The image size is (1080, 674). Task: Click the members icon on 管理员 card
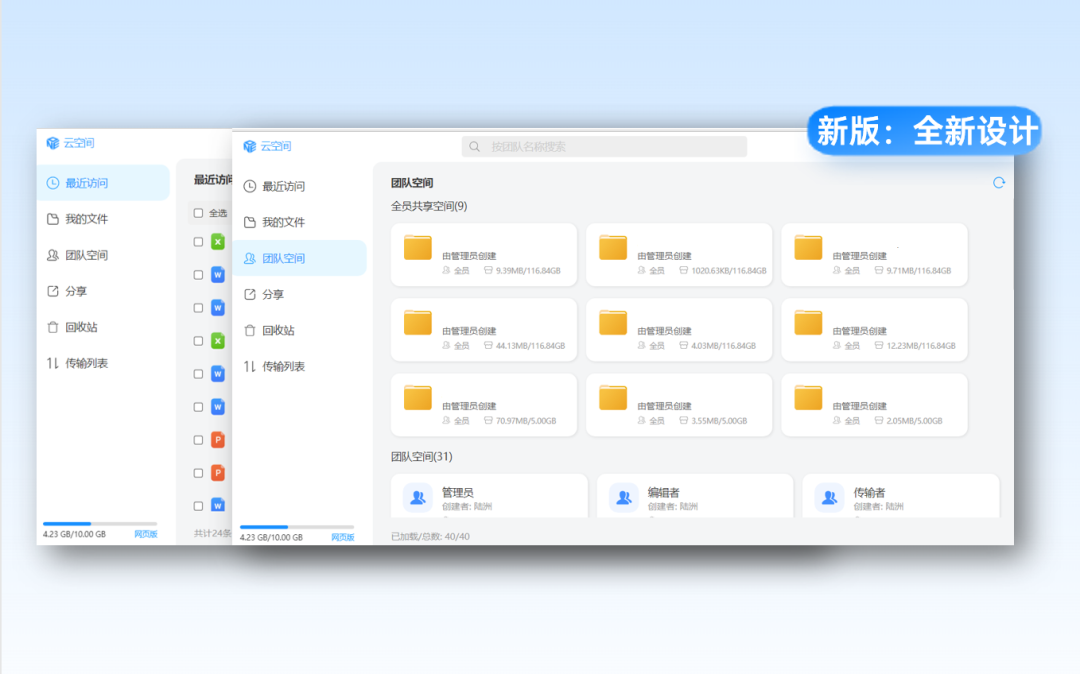point(418,497)
